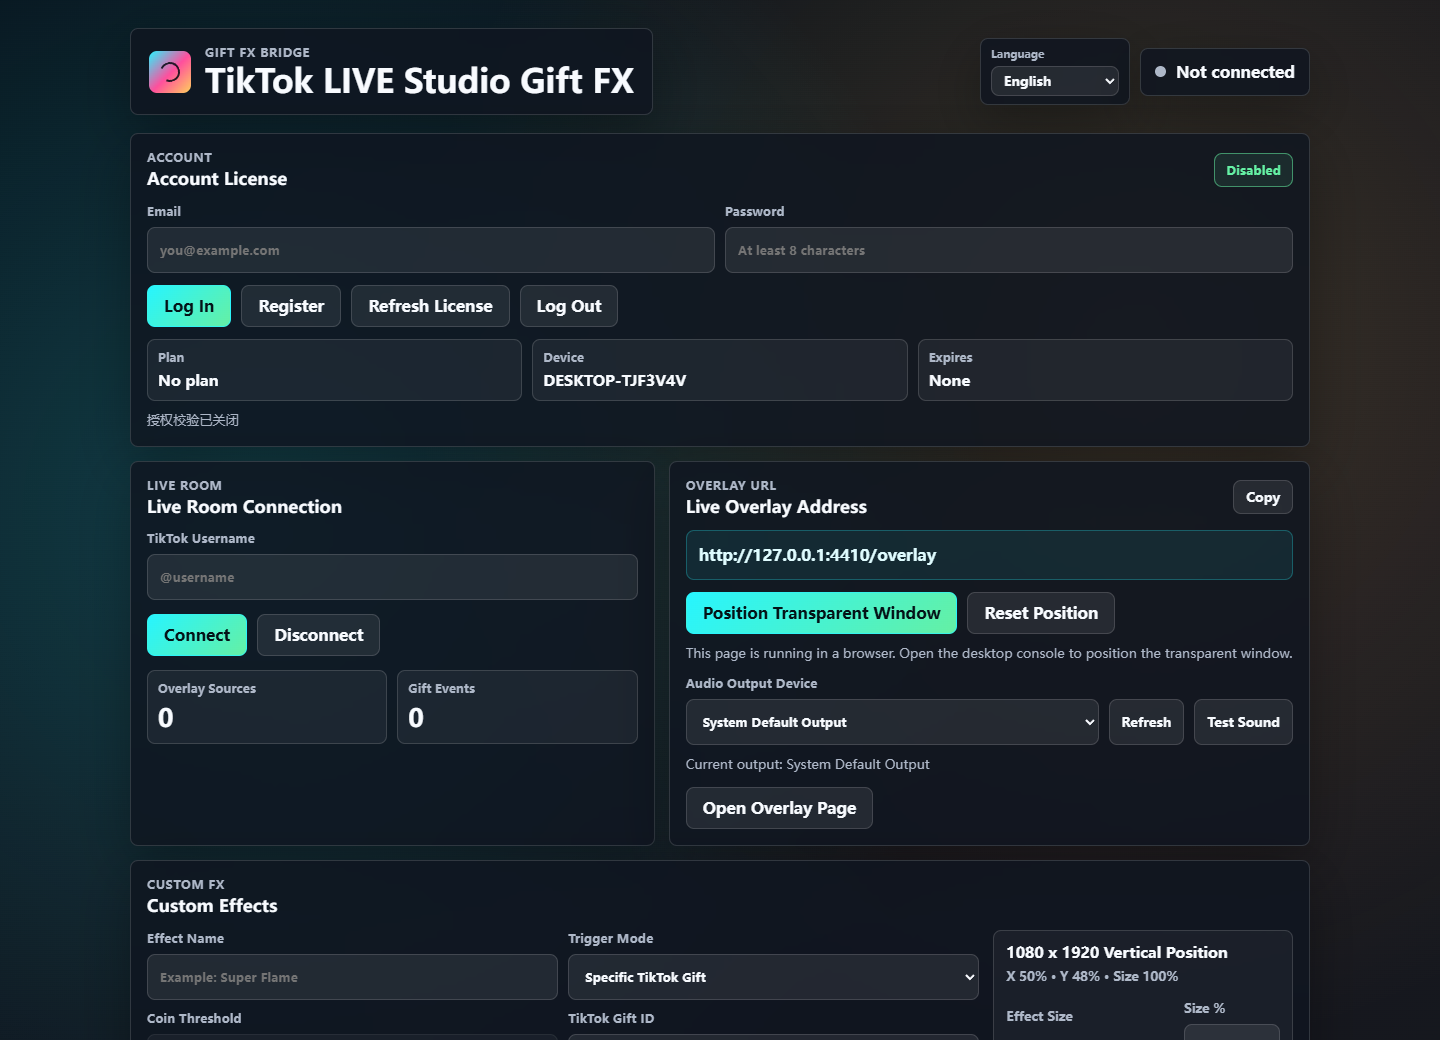This screenshot has height=1040, width=1440.
Task: Click the Disconnect button
Action: pyautogui.click(x=318, y=635)
